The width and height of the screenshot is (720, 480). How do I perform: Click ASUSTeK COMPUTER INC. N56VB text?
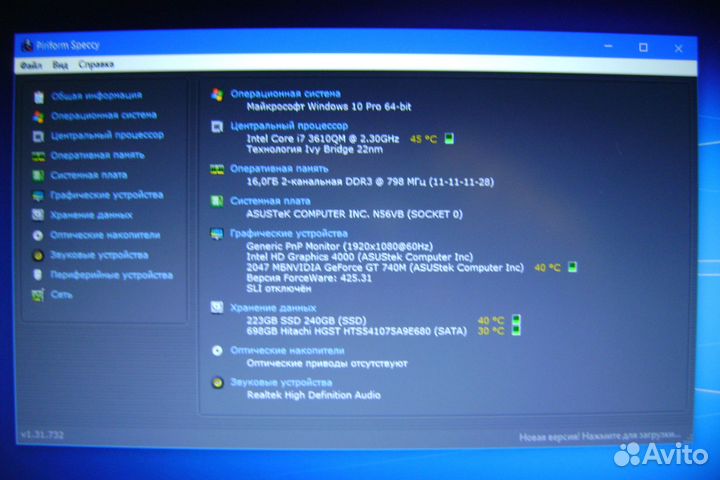(354, 214)
